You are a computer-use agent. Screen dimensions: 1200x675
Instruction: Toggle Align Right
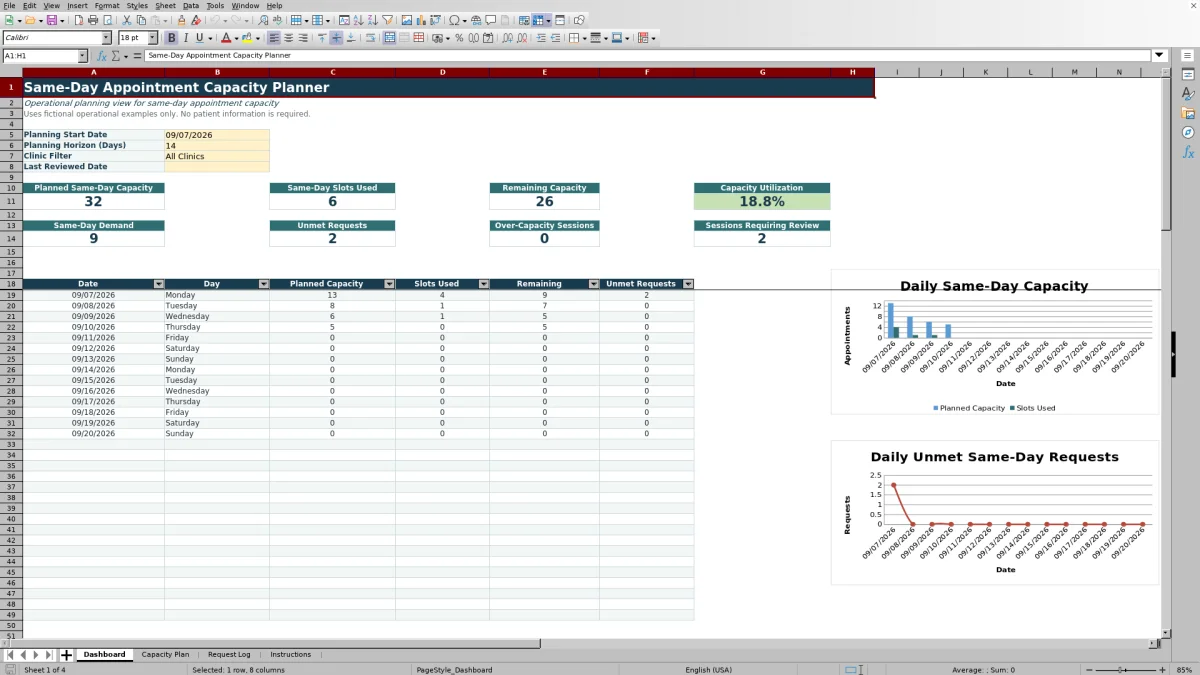coord(302,38)
